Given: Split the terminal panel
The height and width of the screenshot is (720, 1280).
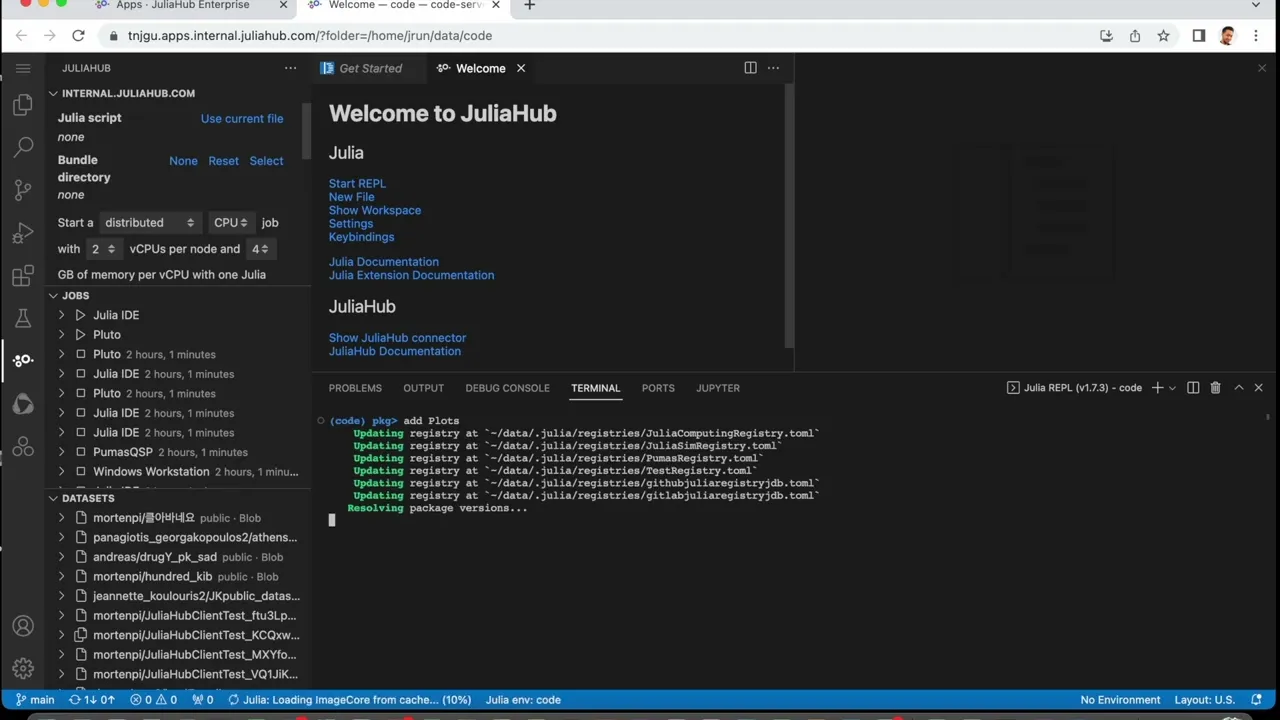Looking at the screenshot, I should [1193, 388].
